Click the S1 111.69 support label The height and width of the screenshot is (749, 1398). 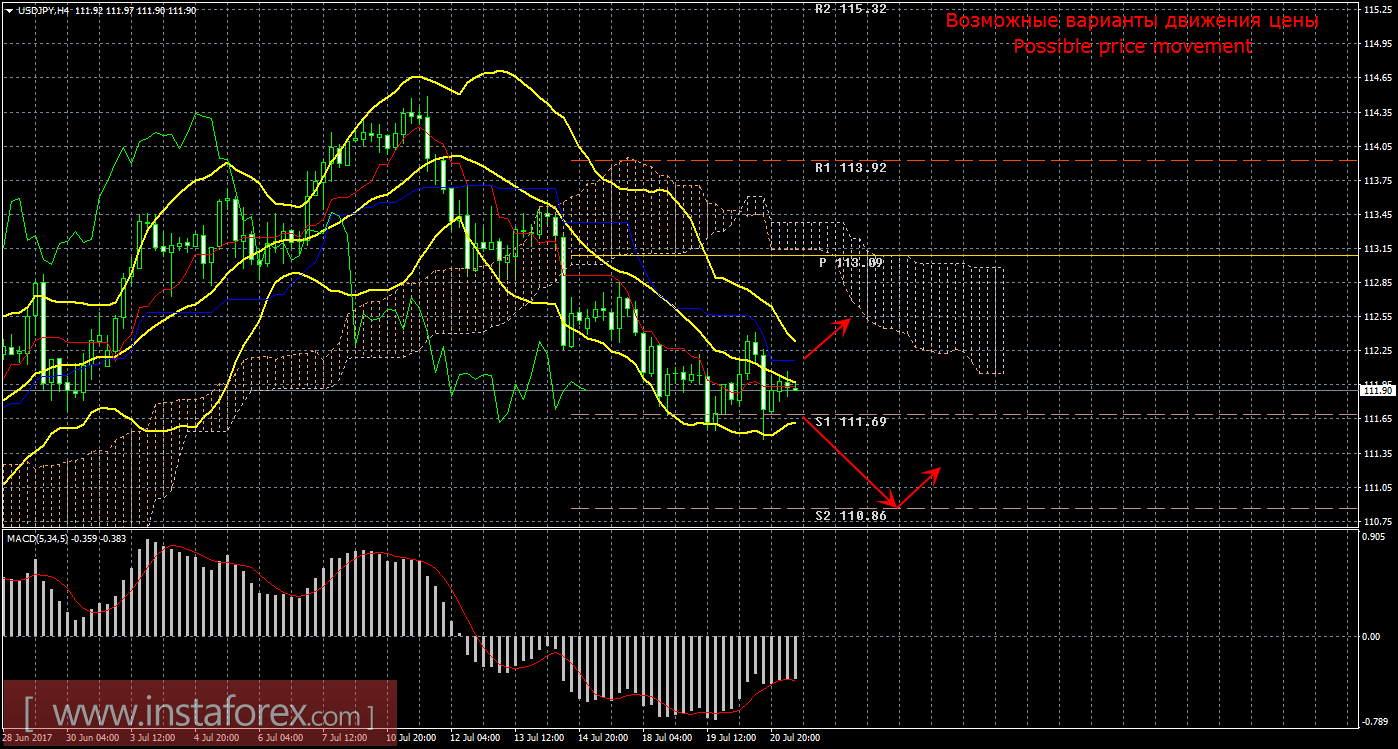point(850,422)
